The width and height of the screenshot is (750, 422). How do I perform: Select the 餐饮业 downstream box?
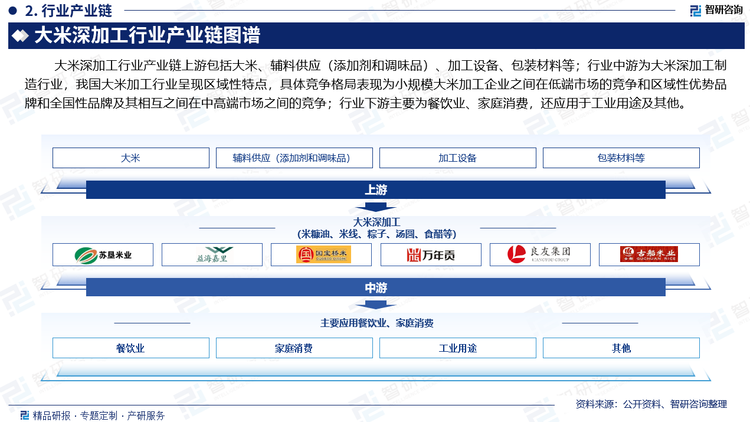point(131,348)
